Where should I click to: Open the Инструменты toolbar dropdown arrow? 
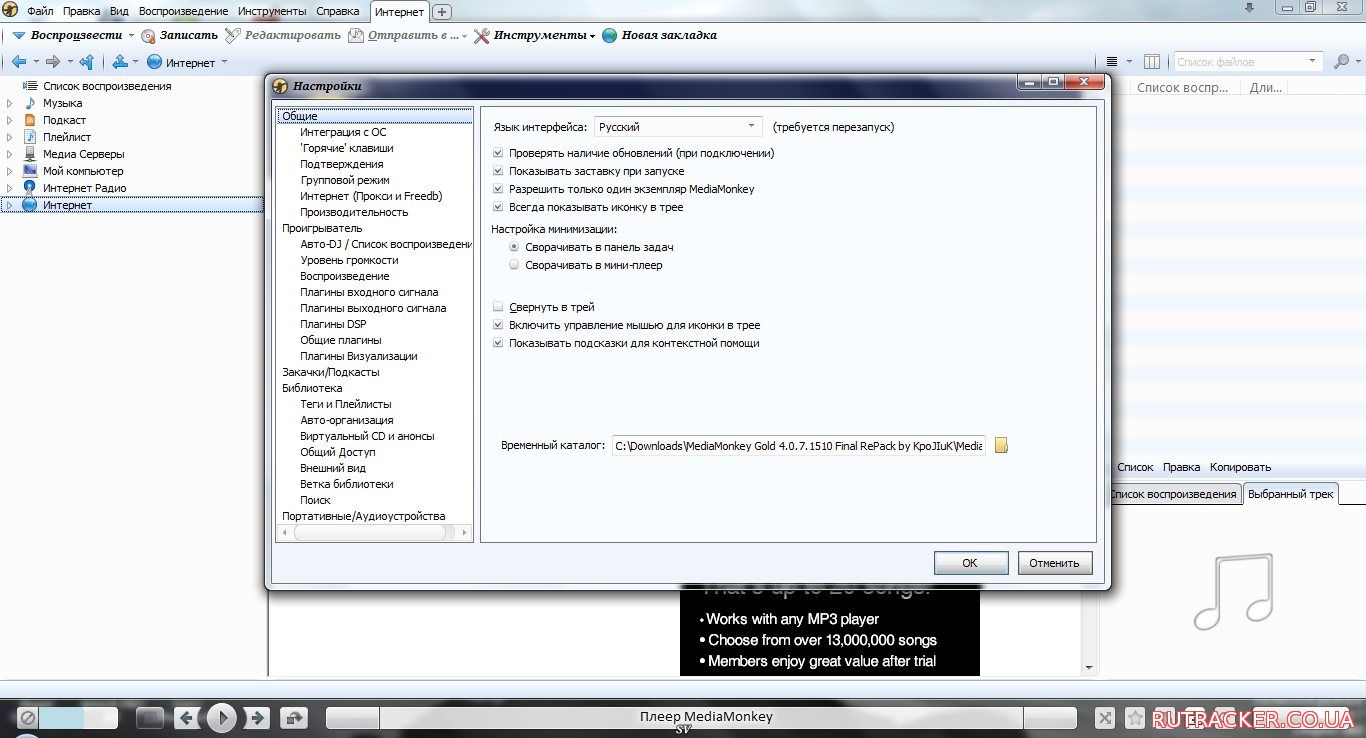tap(592, 36)
